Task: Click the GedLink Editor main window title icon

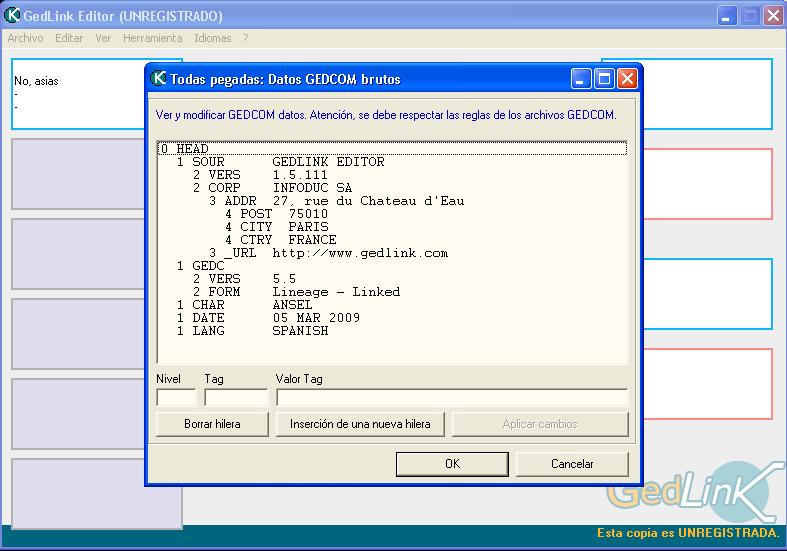Action: tap(12, 16)
